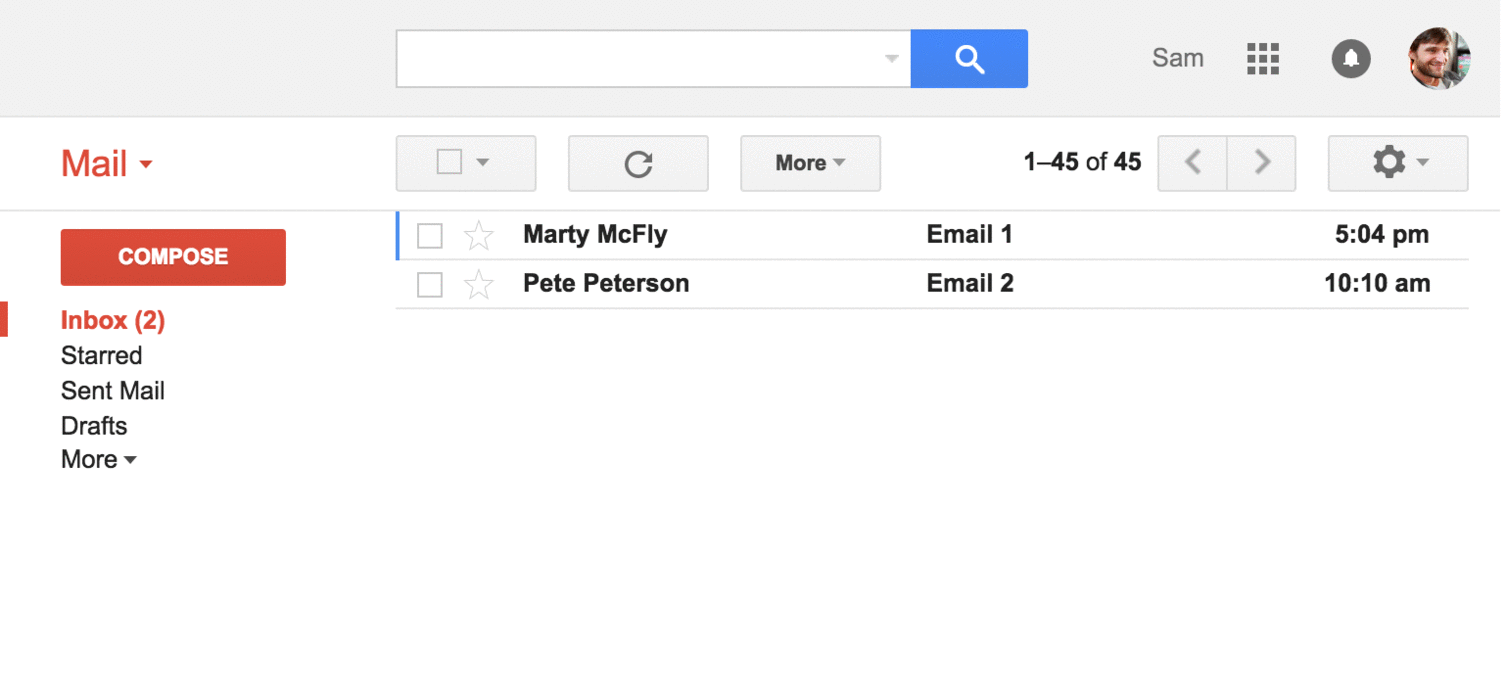Show the search options dropdown arrow

[891, 59]
